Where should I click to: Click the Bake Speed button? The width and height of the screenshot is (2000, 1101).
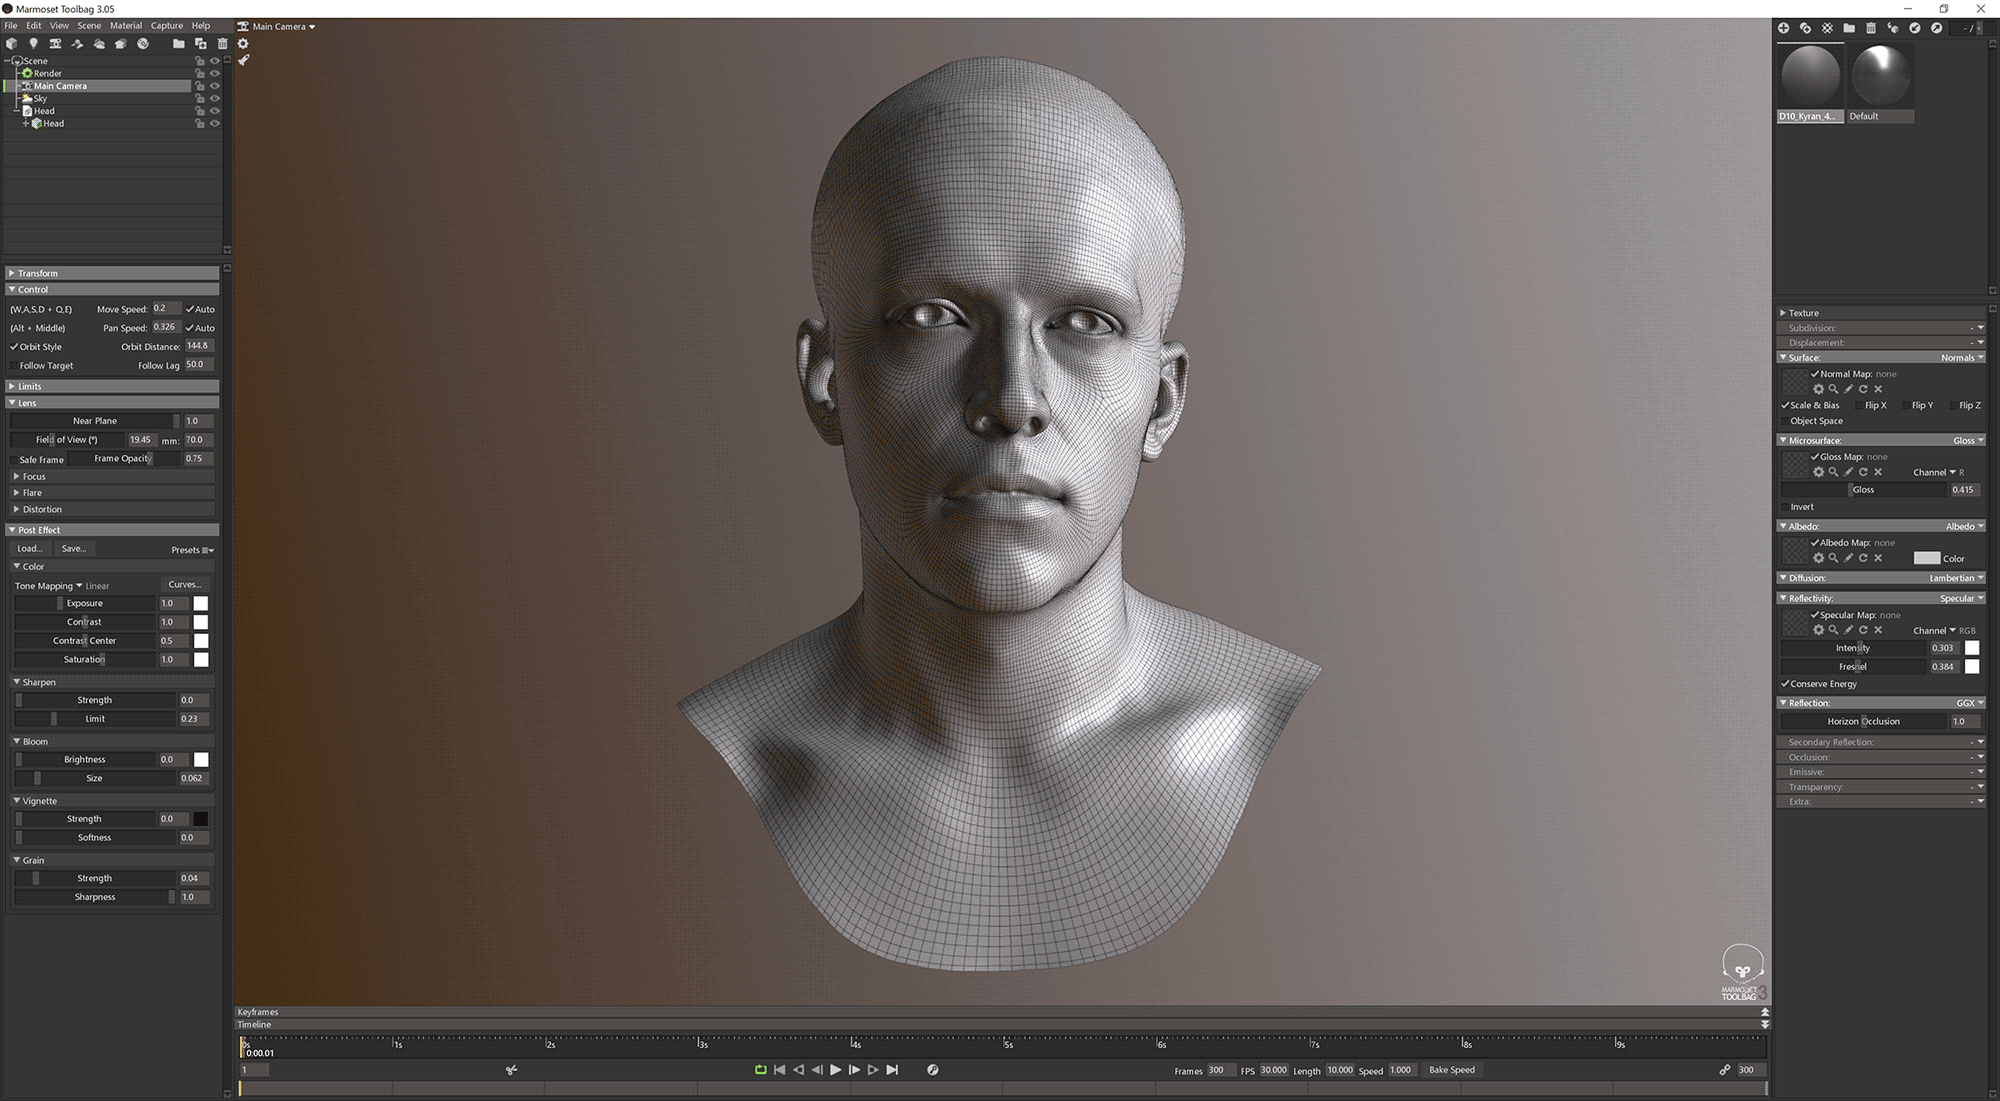pyautogui.click(x=1452, y=1070)
